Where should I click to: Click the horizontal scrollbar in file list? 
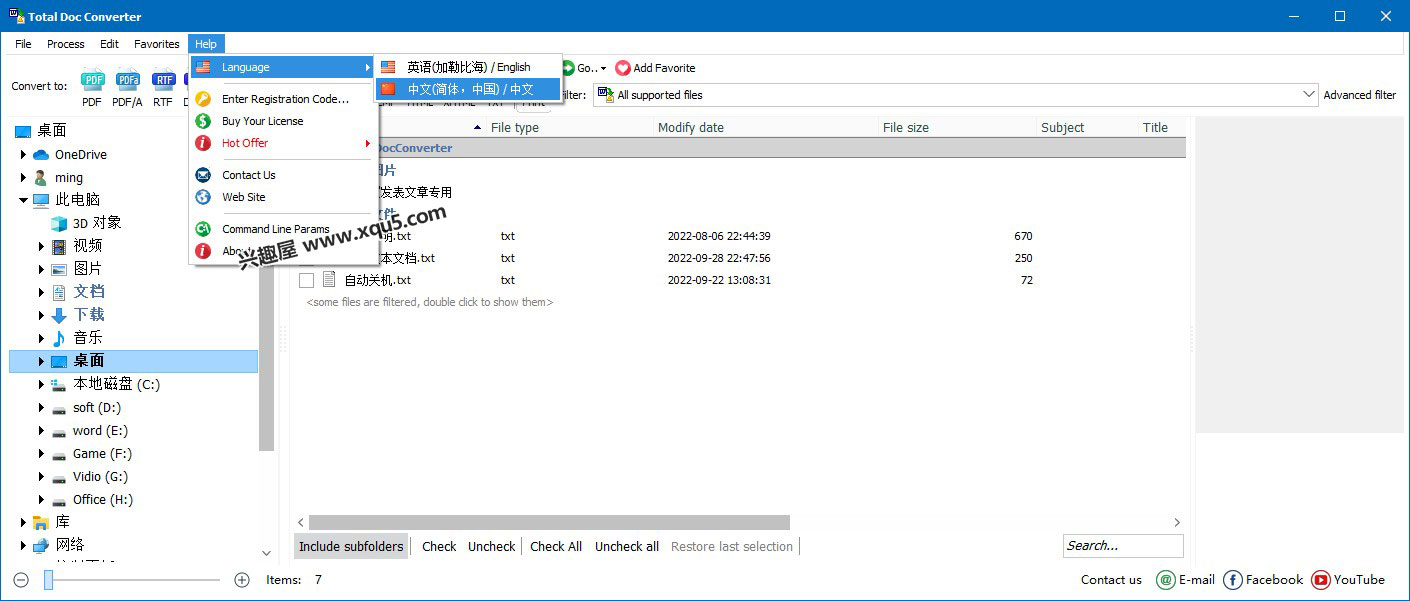[x=549, y=522]
